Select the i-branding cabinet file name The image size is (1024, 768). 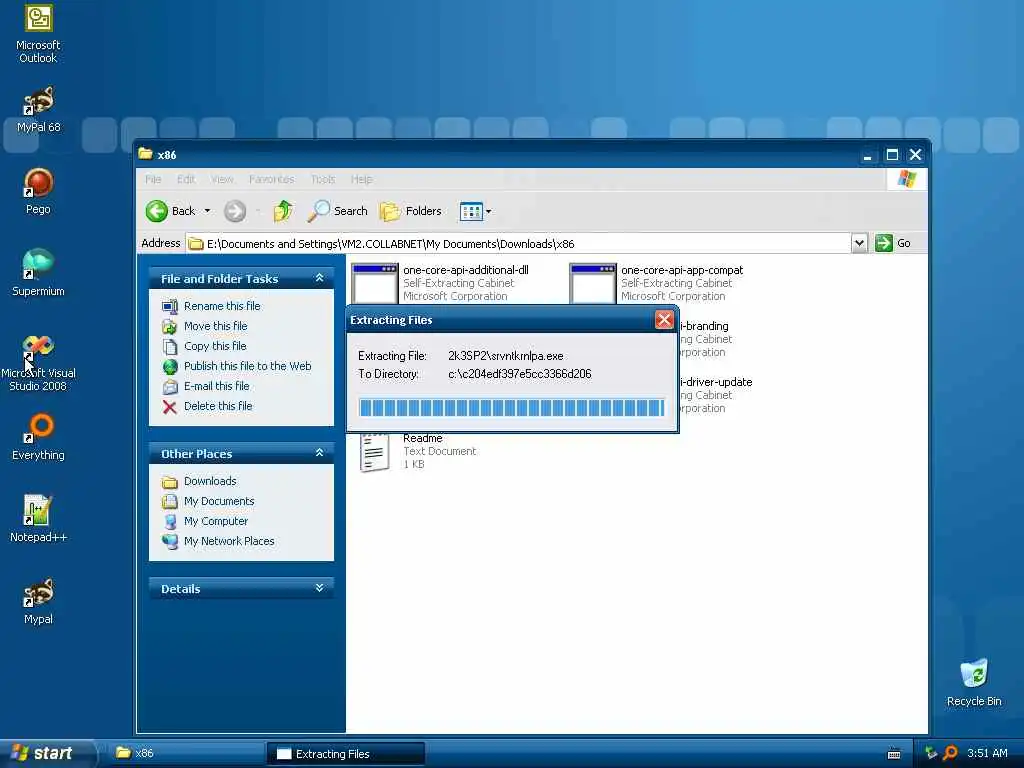click(x=704, y=326)
